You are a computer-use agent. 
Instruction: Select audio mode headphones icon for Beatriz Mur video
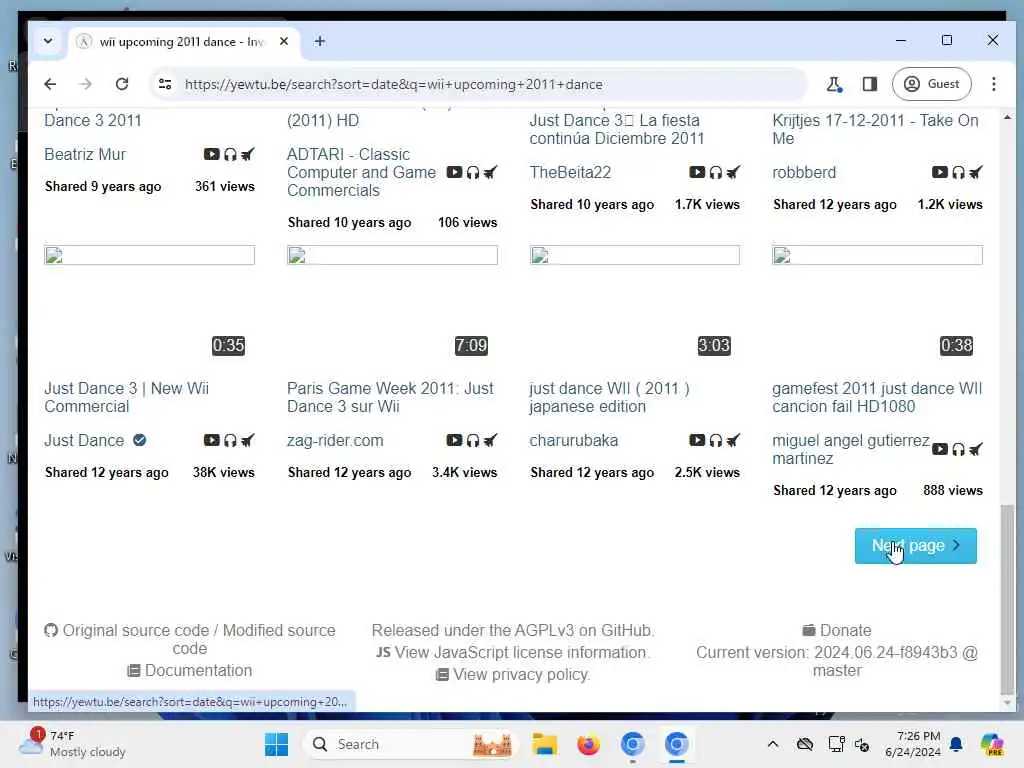pos(230,155)
